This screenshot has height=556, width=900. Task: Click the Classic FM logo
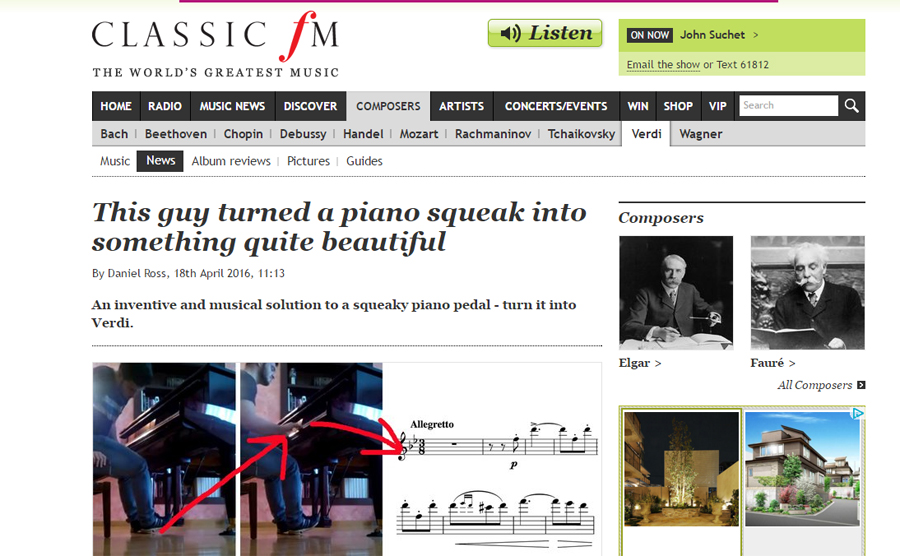(215, 44)
